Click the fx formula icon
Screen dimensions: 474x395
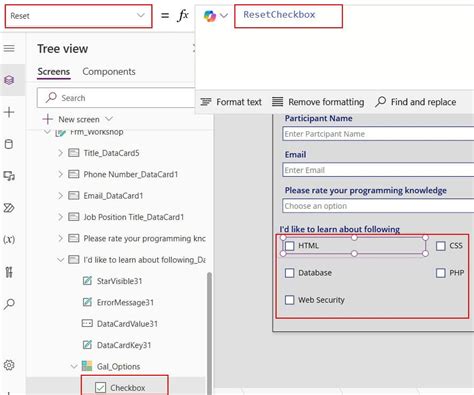coord(183,16)
